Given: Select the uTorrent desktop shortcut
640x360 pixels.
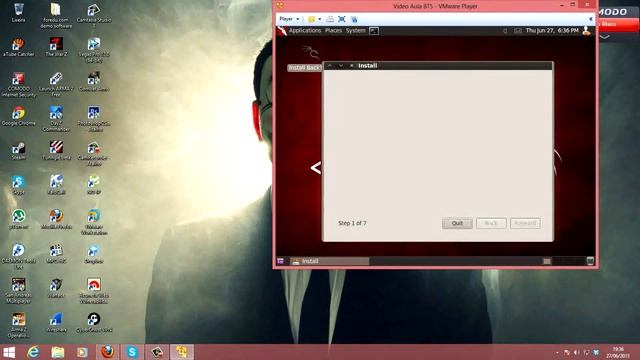Looking at the screenshot, I should [x=18, y=219].
